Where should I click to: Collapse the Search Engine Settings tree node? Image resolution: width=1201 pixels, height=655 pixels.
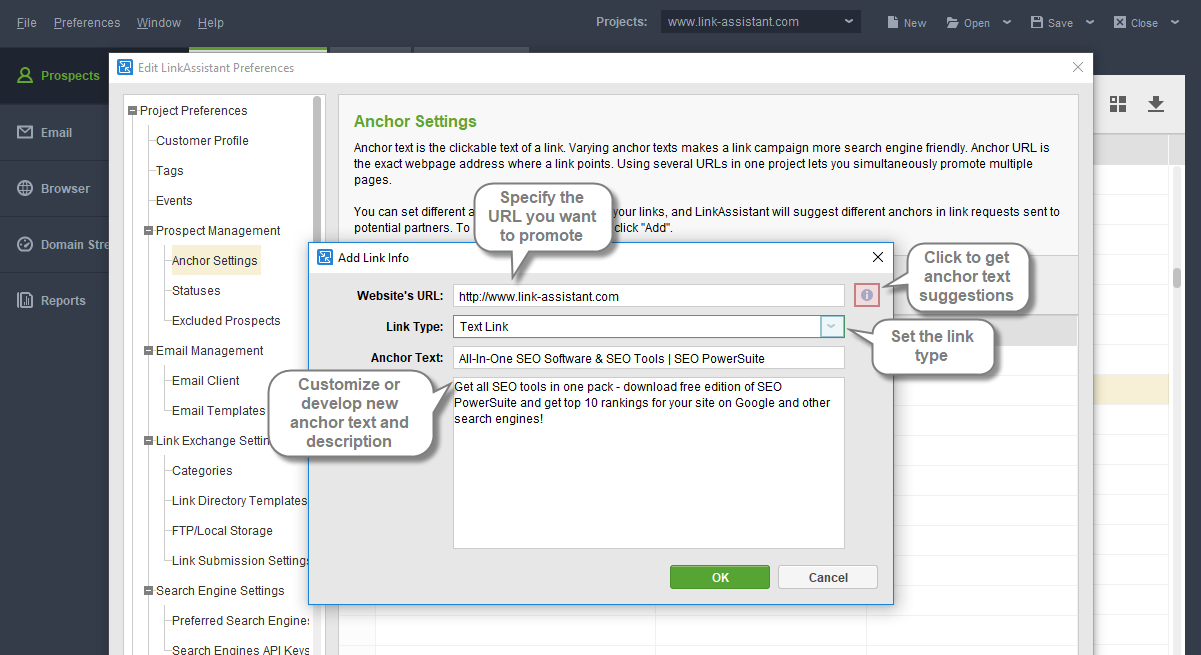tap(149, 591)
